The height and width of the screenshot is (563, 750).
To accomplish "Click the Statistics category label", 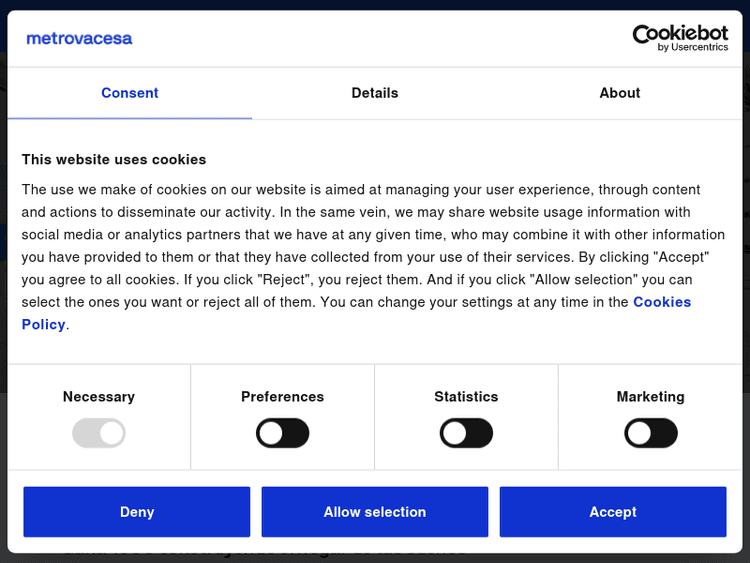I will click(466, 397).
